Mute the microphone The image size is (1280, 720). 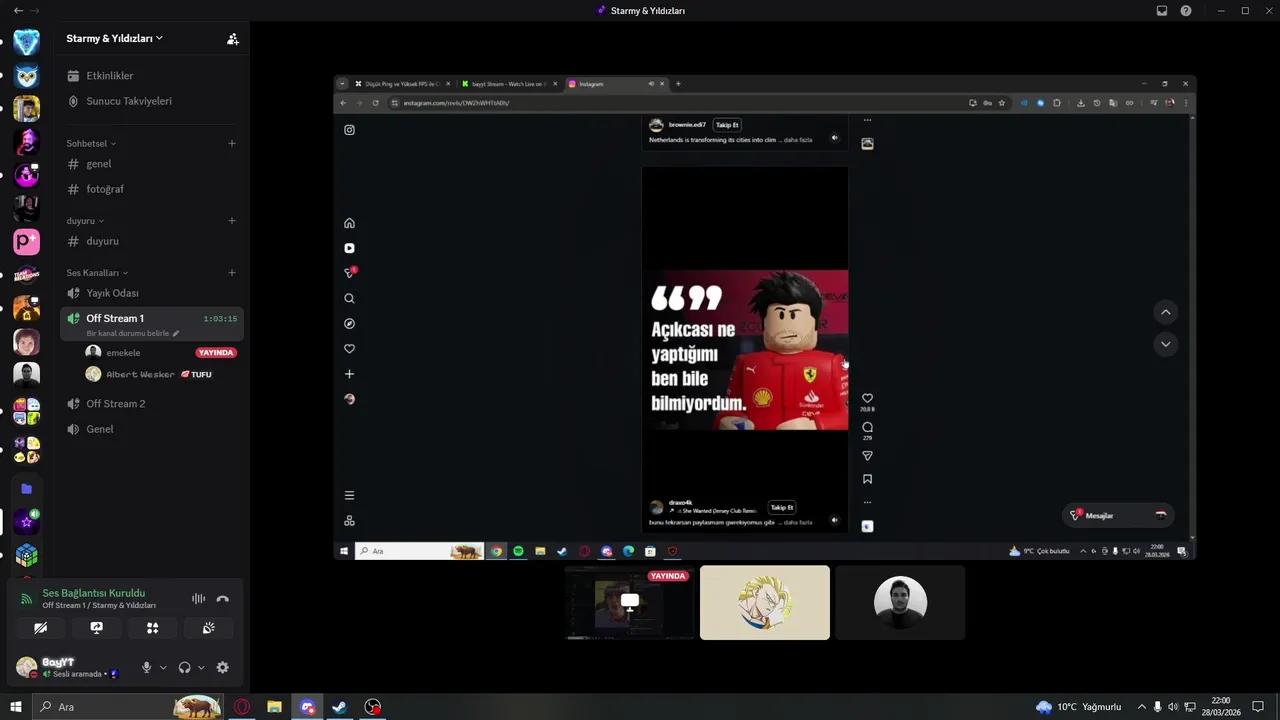[x=146, y=667]
